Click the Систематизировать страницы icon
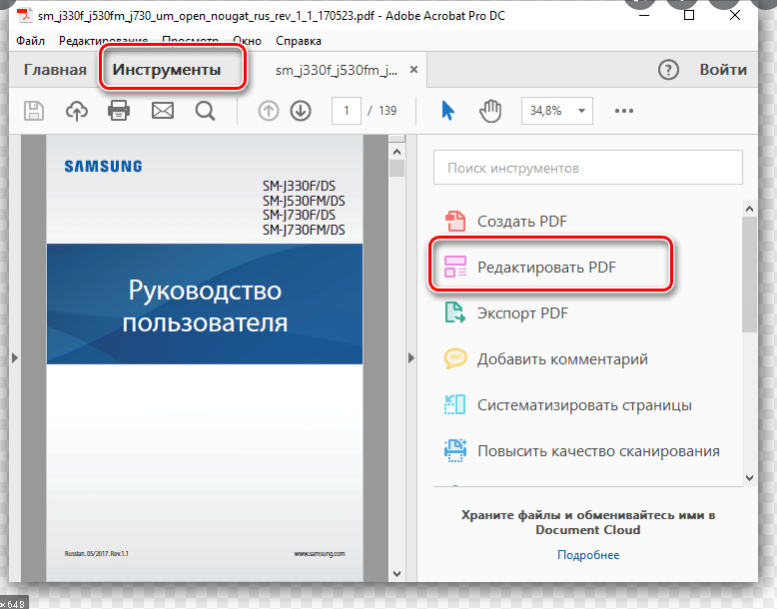The image size is (777, 609). [x=455, y=404]
